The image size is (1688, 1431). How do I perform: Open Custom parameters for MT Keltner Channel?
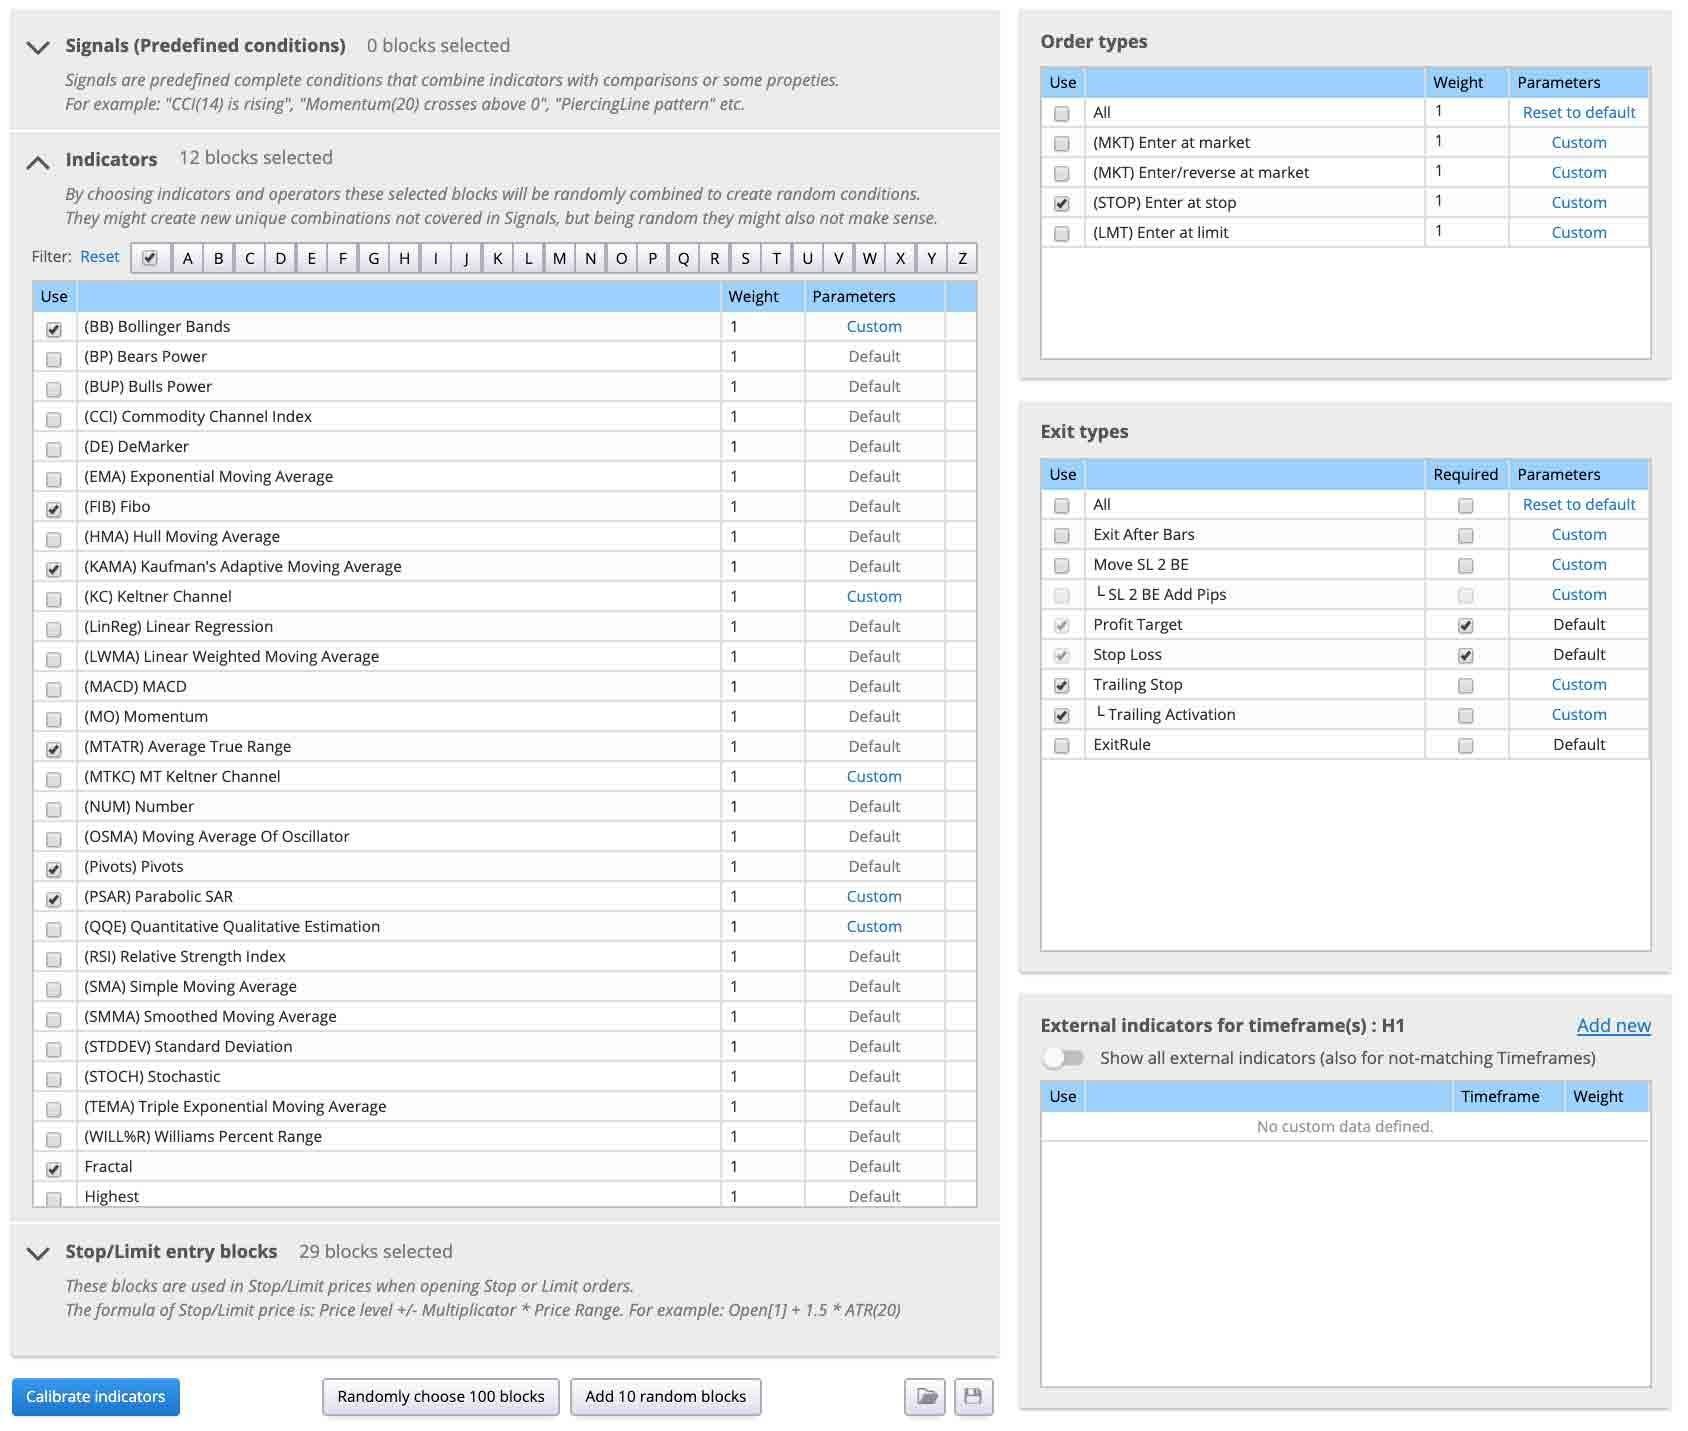click(874, 777)
